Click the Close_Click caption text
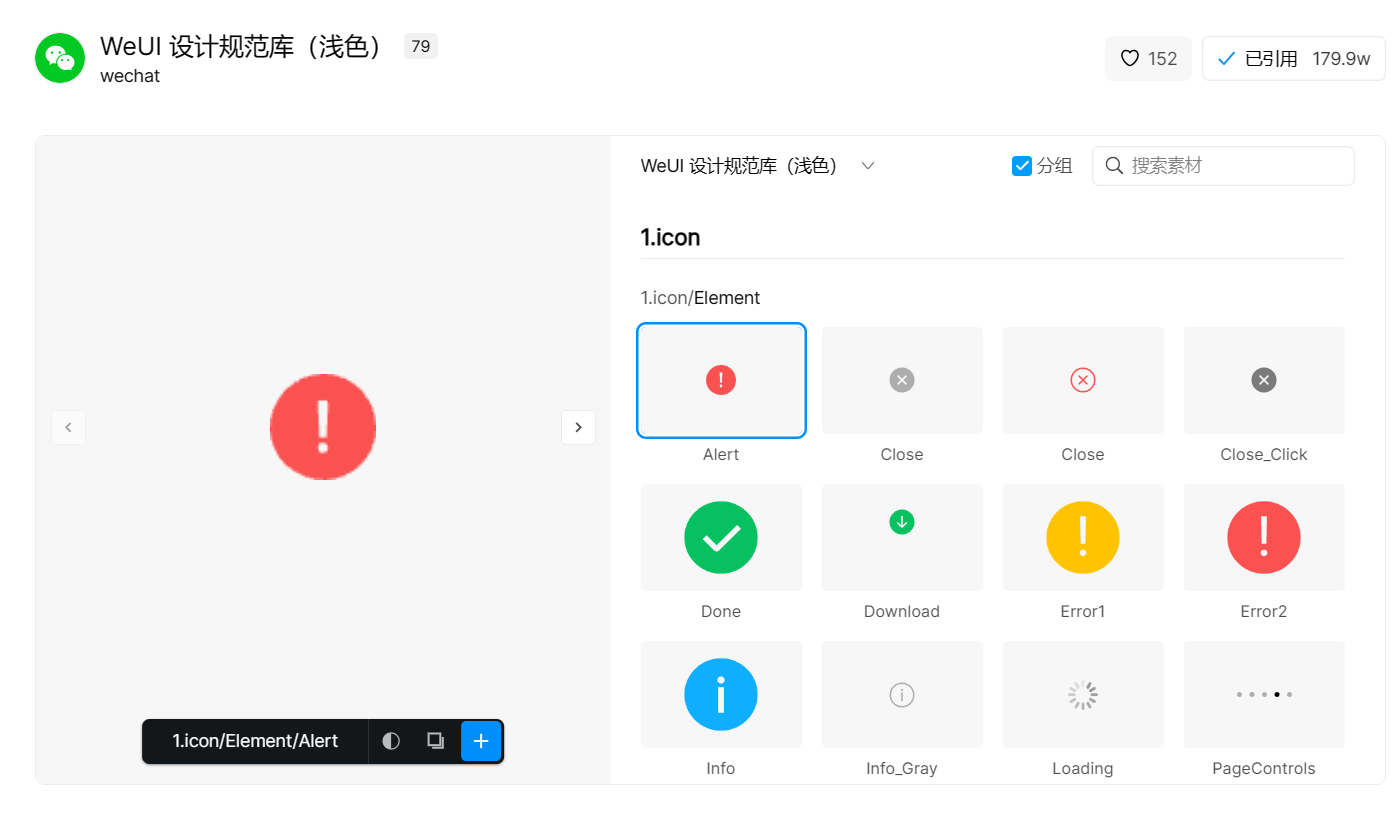This screenshot has width=1397, height=833. [x=1264, y=455]
